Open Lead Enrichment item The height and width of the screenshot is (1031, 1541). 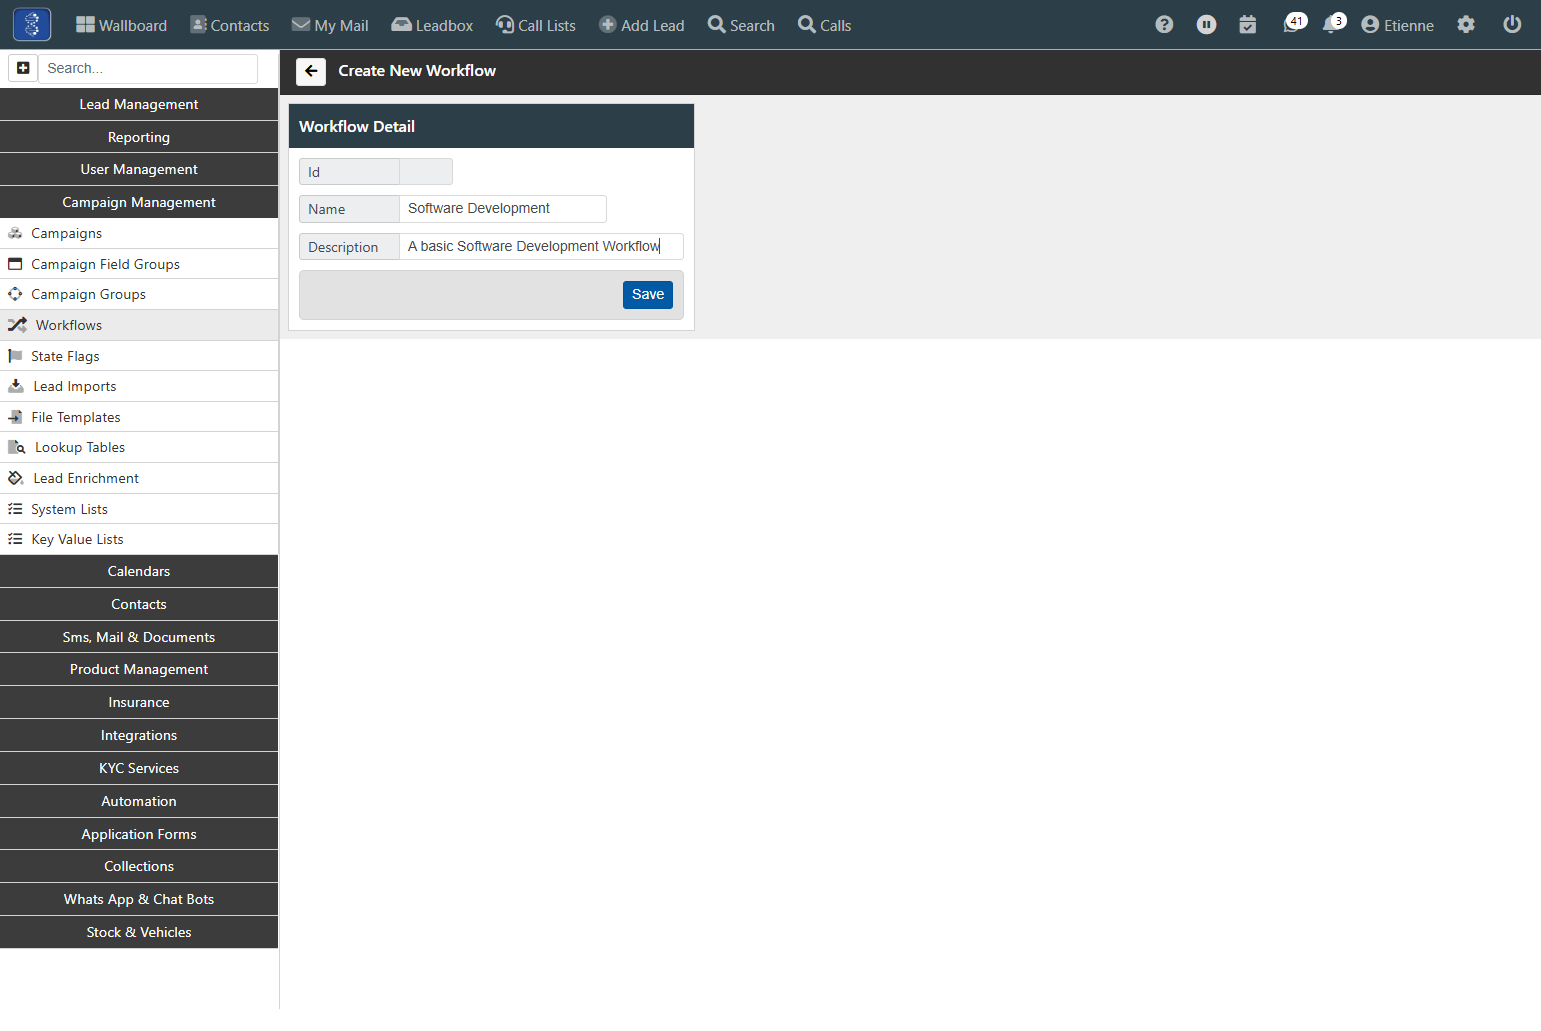tap(139, 478)
